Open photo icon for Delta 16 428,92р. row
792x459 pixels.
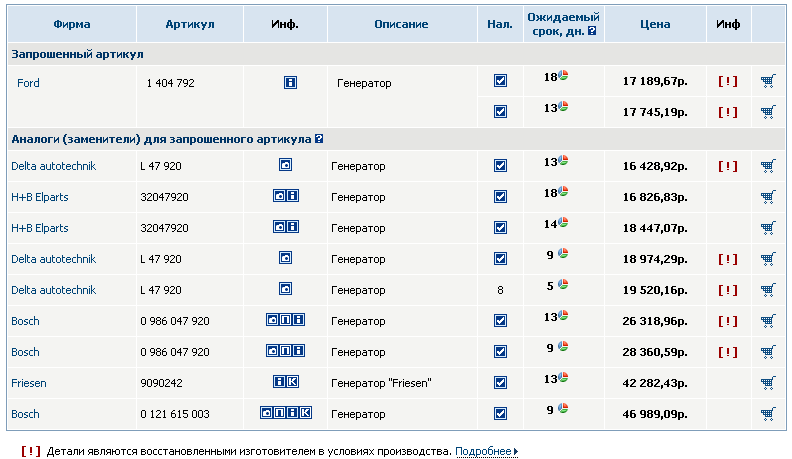(285, 165)
